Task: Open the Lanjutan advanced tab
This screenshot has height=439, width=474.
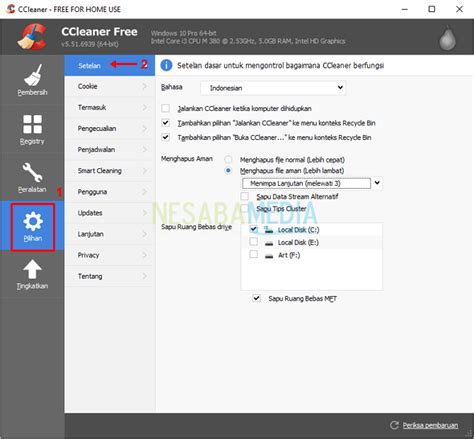Action: tap(110, 234)
